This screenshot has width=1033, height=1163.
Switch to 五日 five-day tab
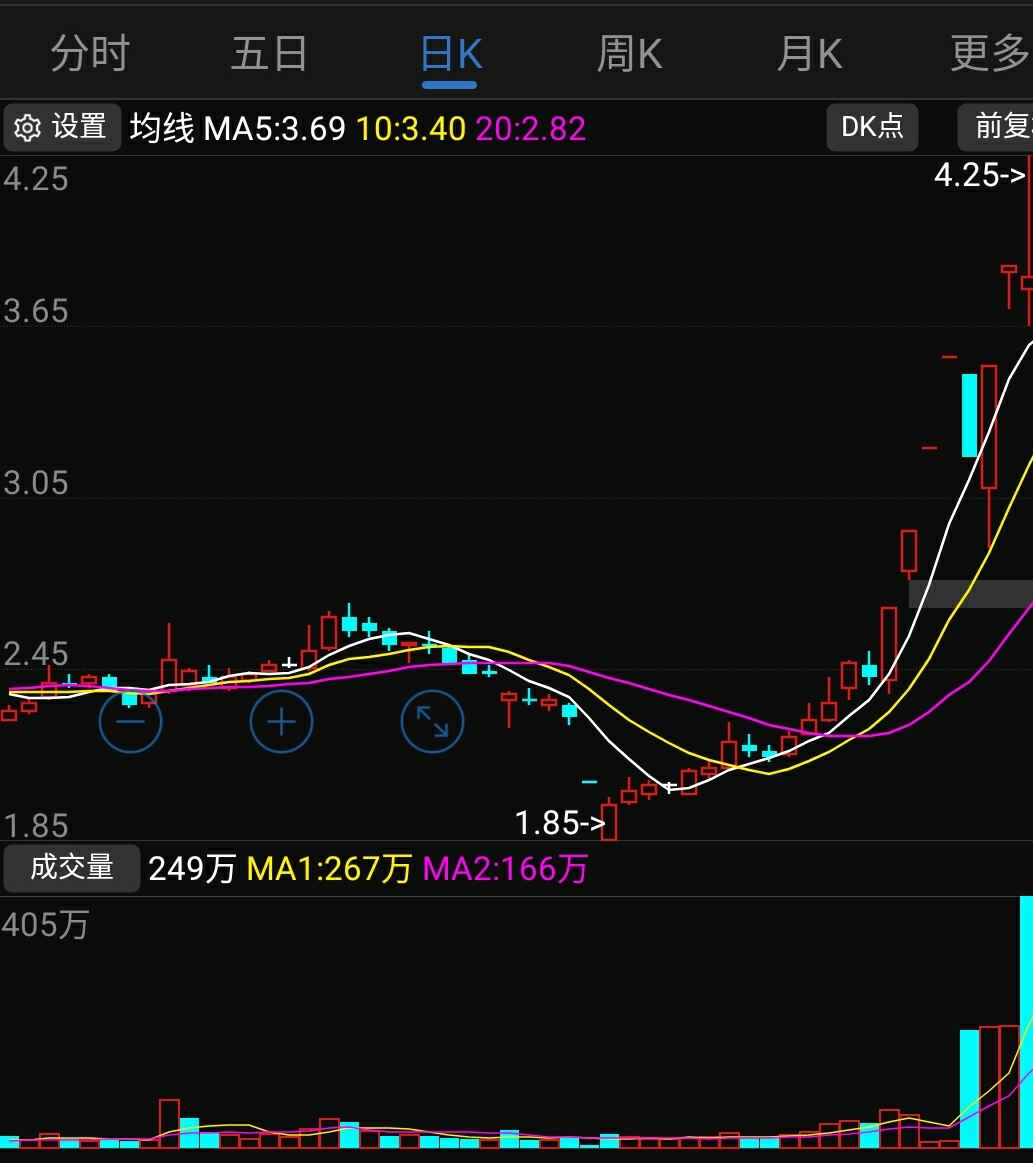tap(269, 54)
